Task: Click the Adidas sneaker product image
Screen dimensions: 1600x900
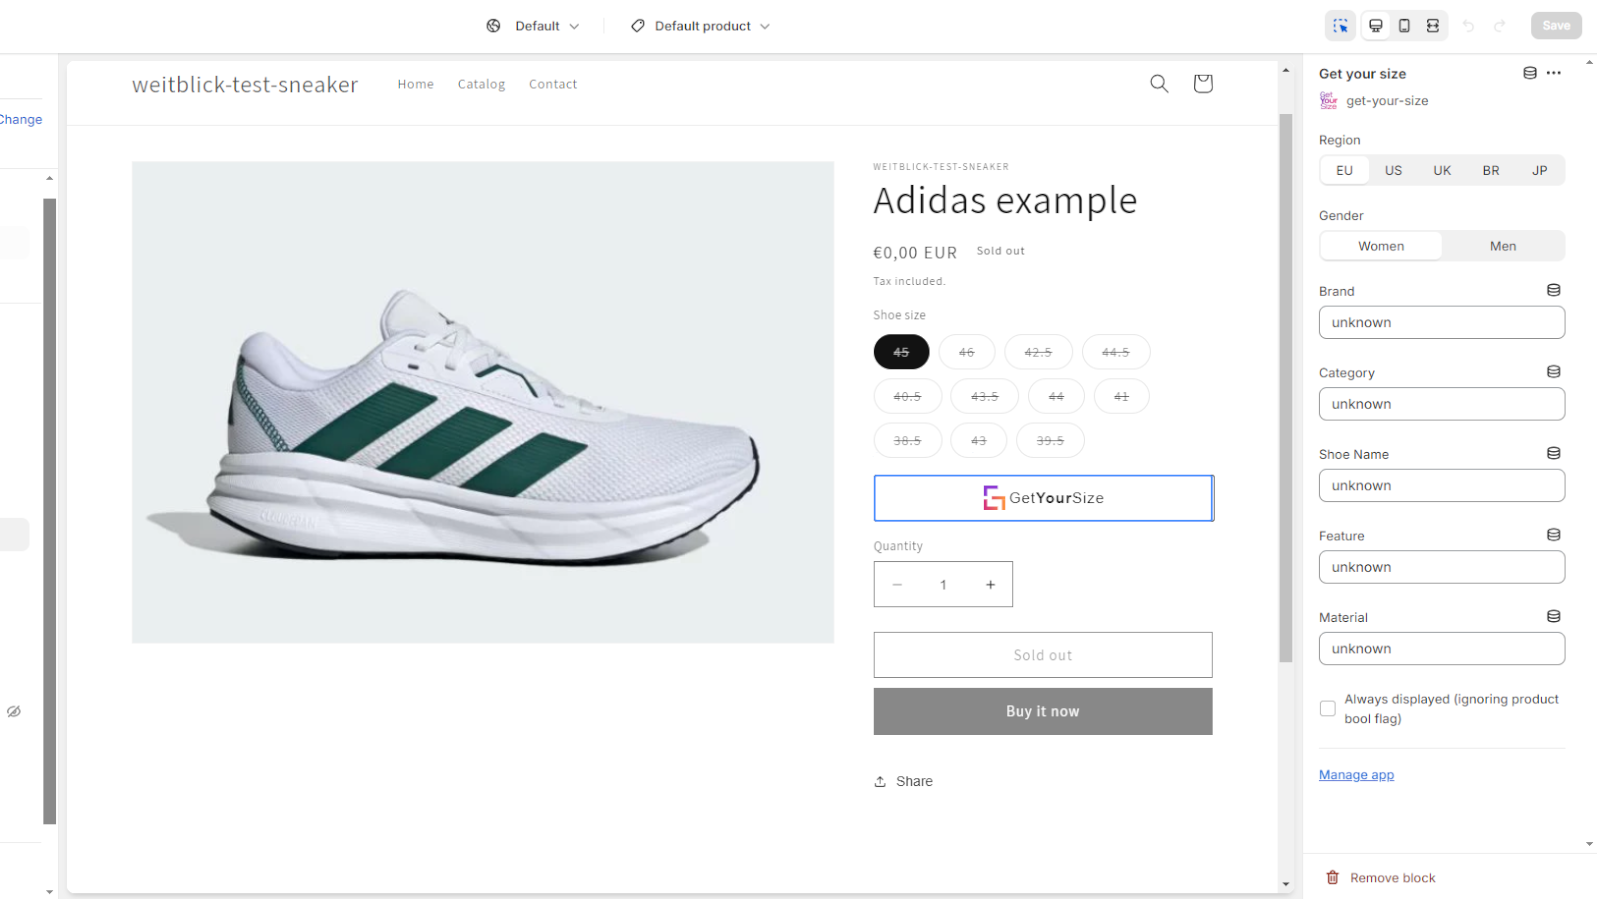Action: 483,402
